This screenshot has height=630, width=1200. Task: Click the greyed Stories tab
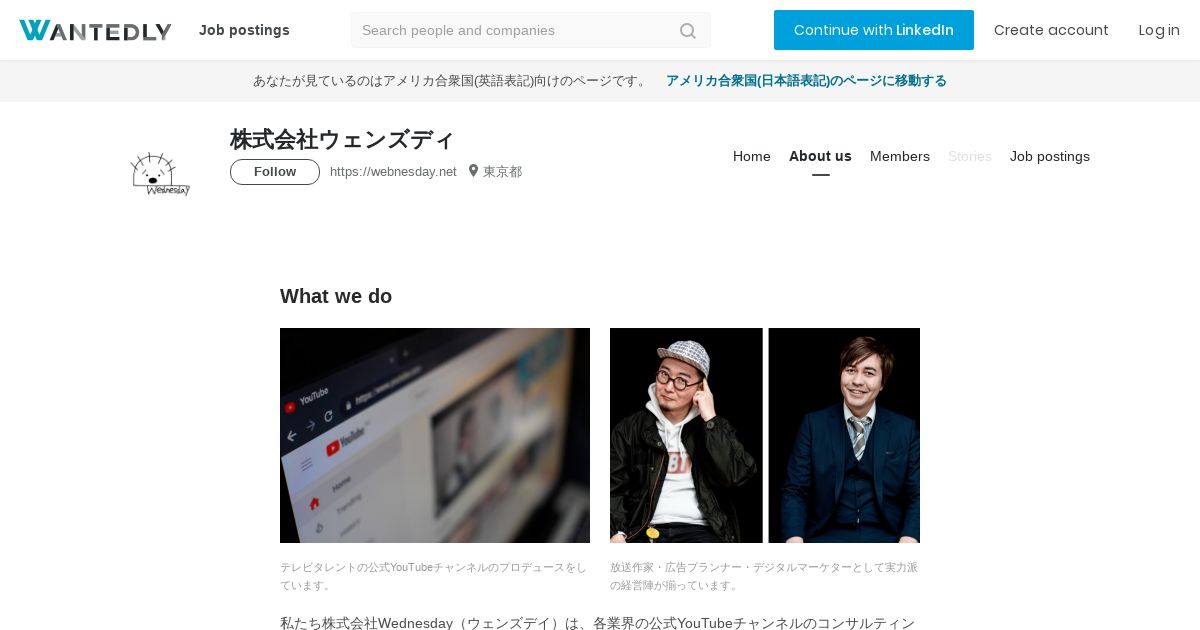(x=970, y=156)
